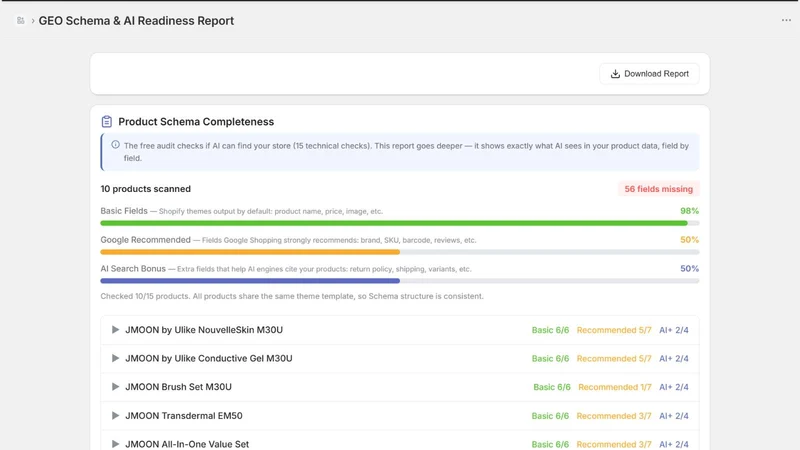800x450 pixels.
Task: Click the clipboard icon beside Product Schema Completeness
Action: [x=107, y=121]
